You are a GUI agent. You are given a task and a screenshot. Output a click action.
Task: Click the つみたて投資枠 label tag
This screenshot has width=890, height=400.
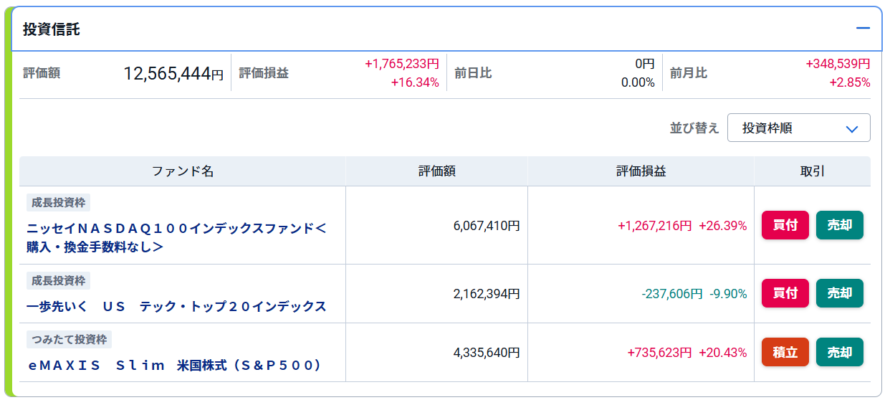click(69, 340)
